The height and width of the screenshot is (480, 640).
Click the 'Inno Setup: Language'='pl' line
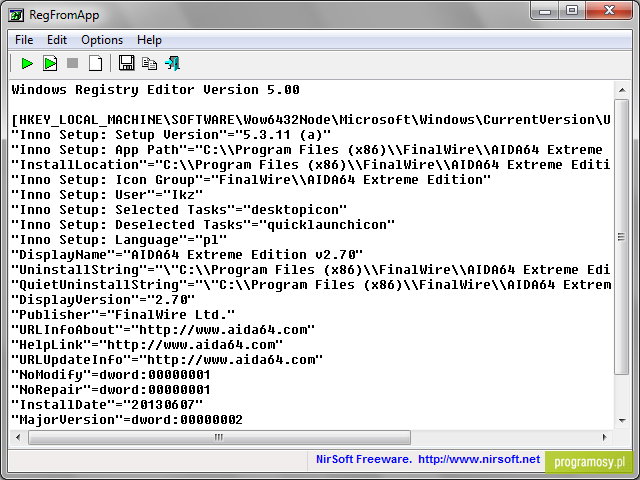(x=119, y=240)
